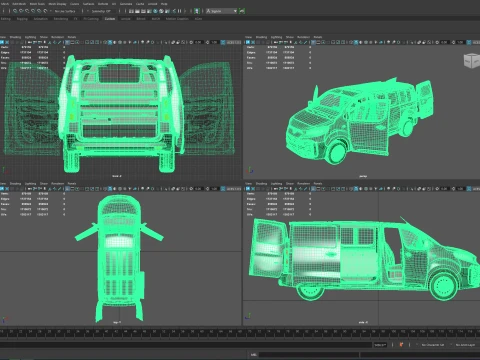The image size is (480, 360).
Task: Toggle Shadows in top panel toolbar
Action: click(135, 189)
